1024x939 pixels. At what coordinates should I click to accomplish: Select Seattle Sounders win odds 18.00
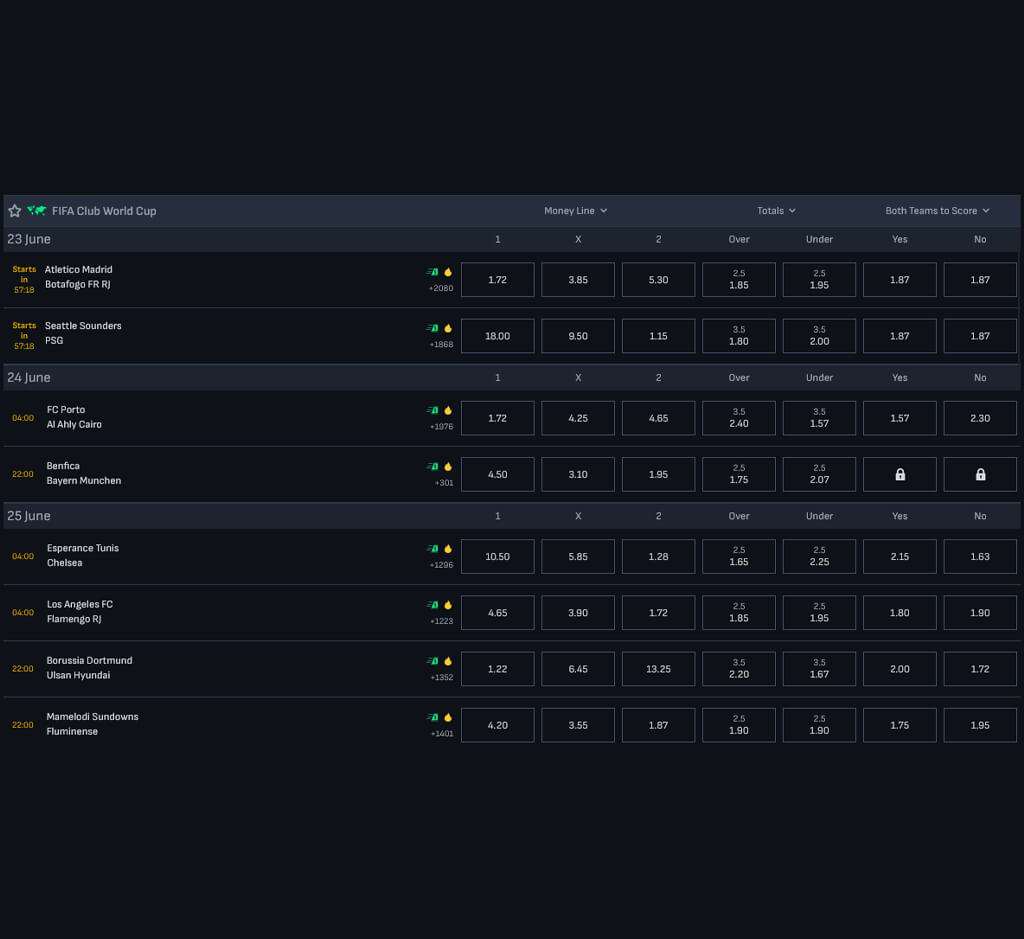point(498,336)
